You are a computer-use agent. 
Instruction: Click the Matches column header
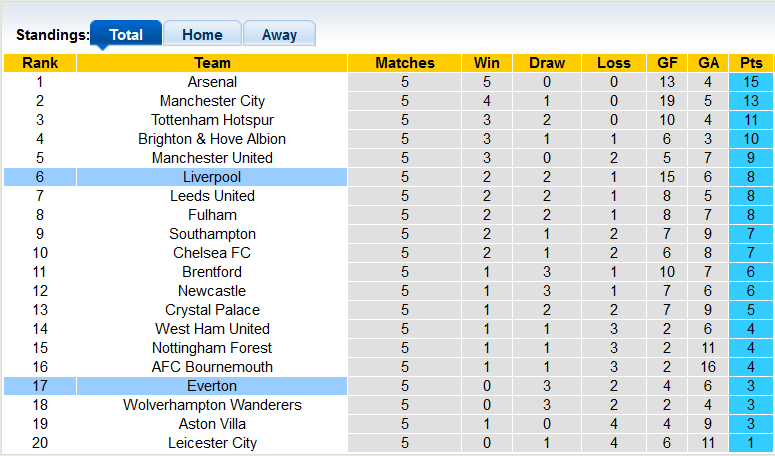[405, 63]
